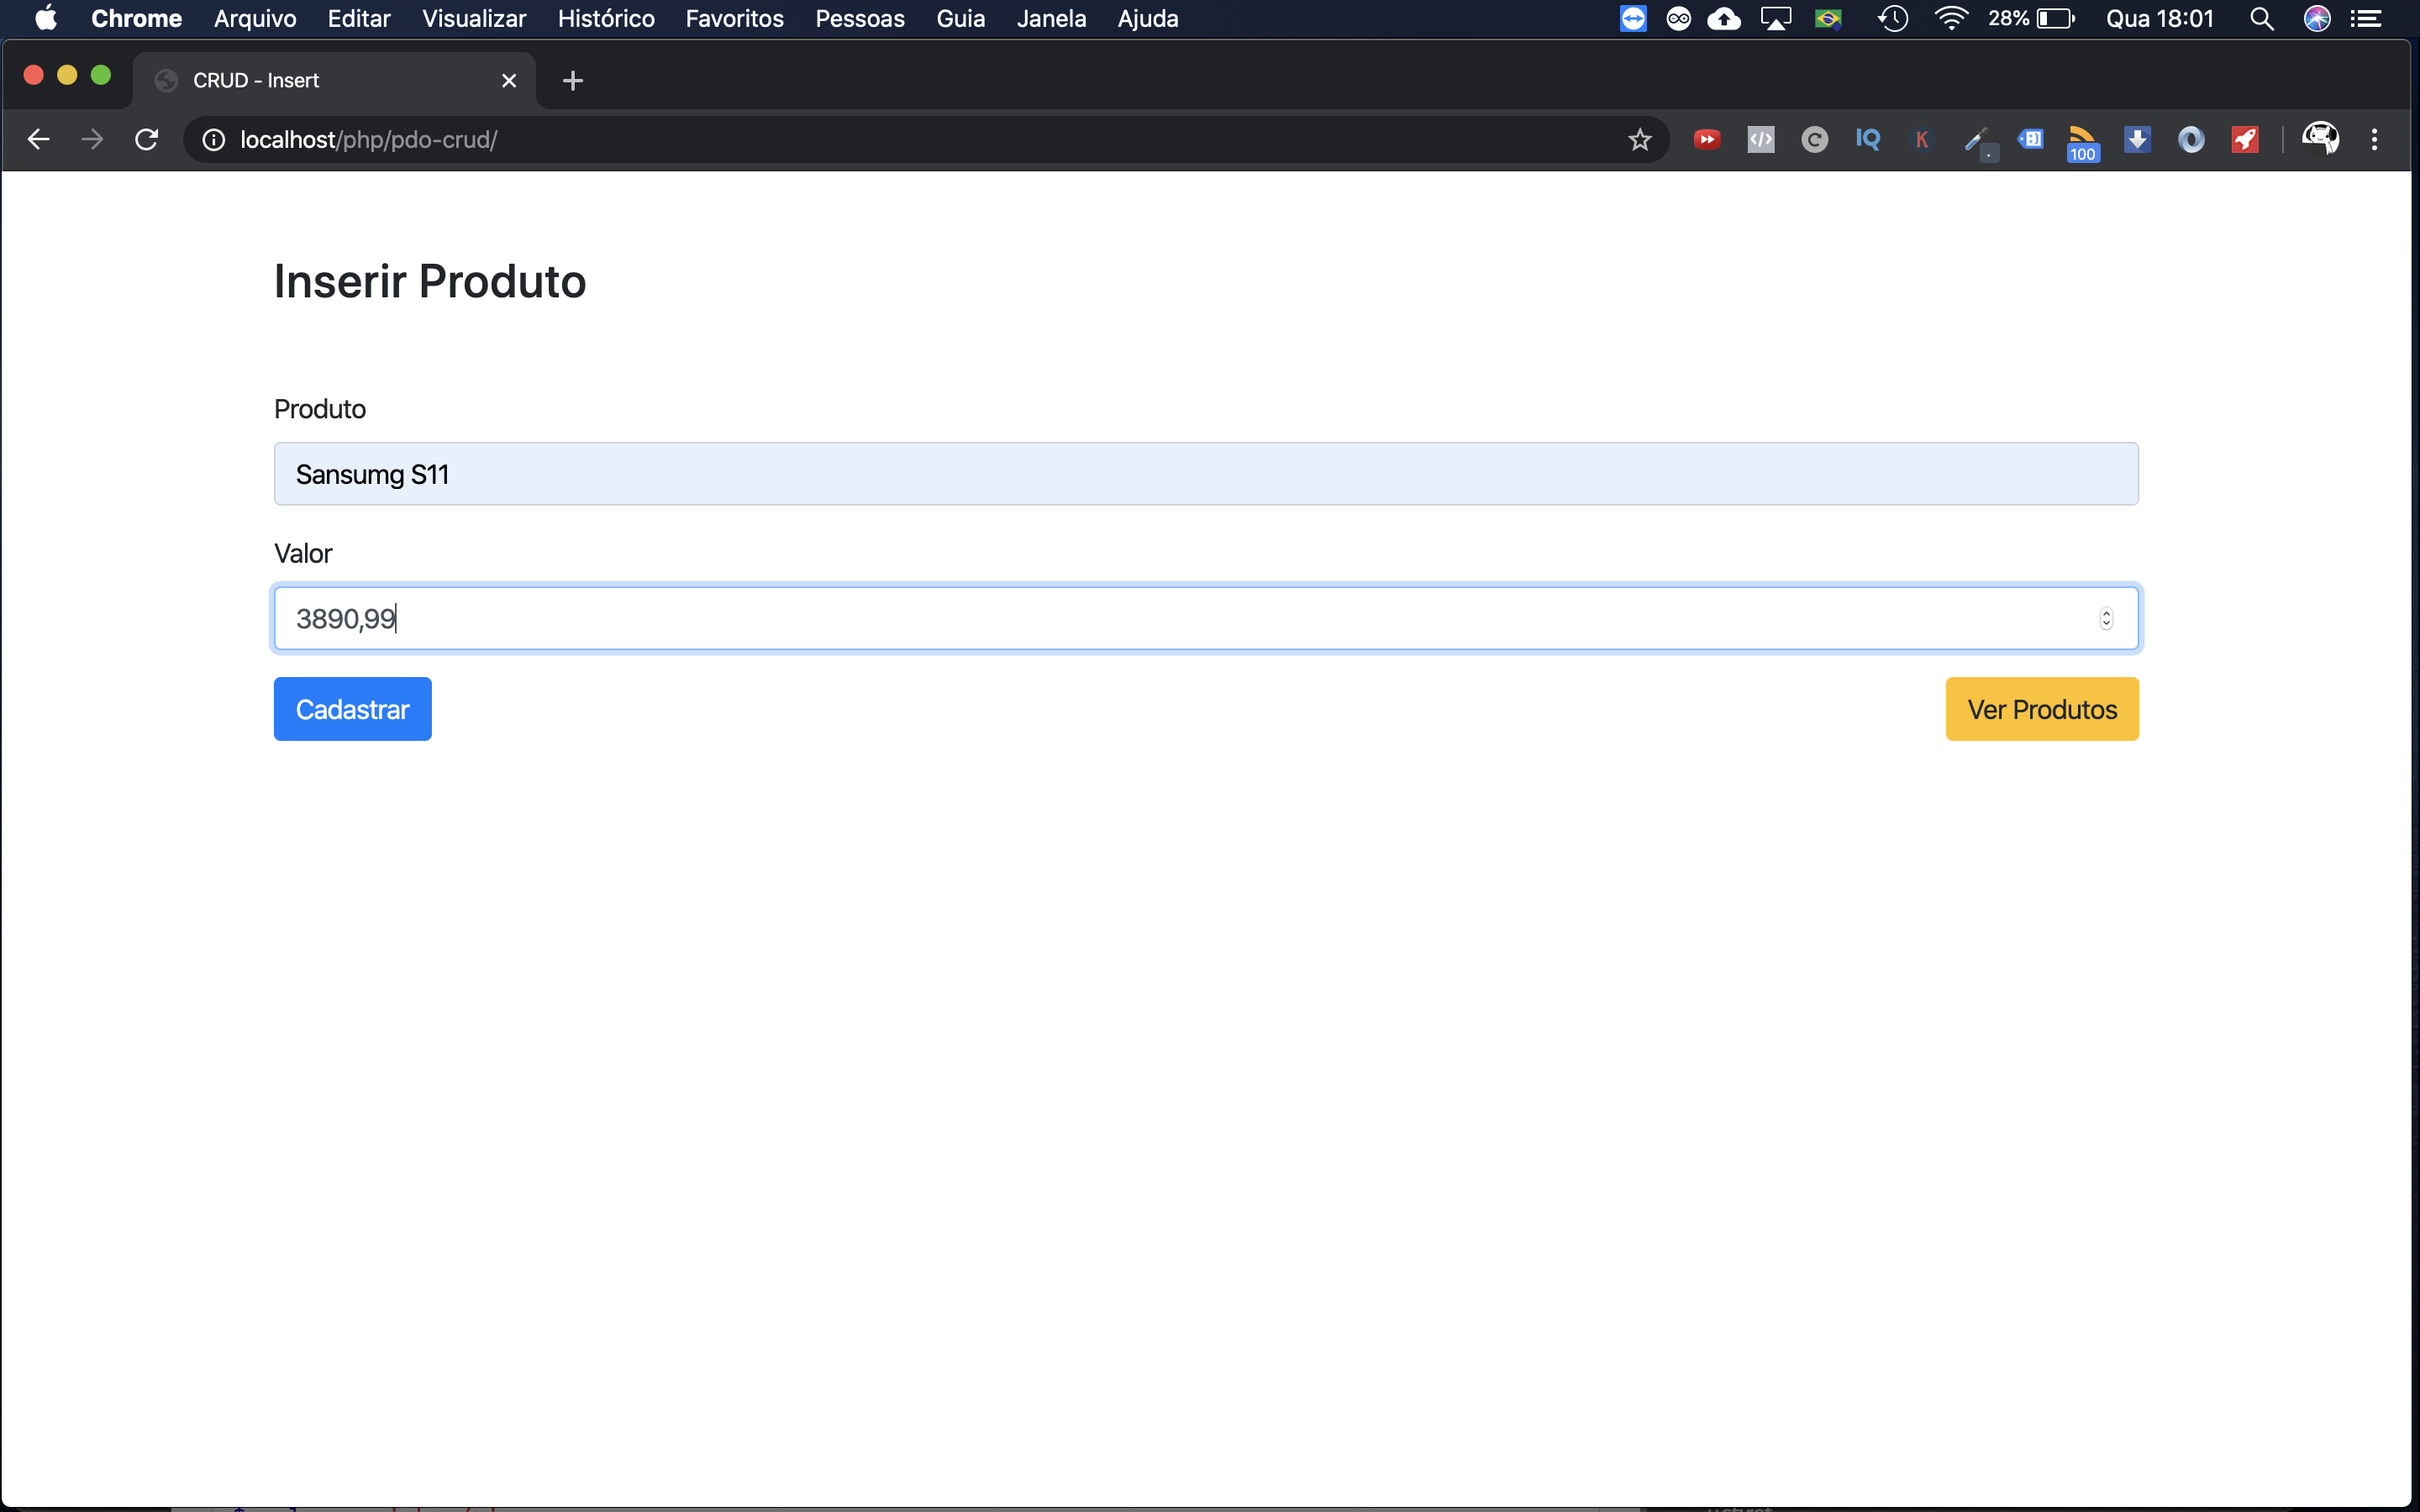This screenshot has height=1512, width=2420.
Task: Click the red rocket extension icon
Action: coord(2245,140)
